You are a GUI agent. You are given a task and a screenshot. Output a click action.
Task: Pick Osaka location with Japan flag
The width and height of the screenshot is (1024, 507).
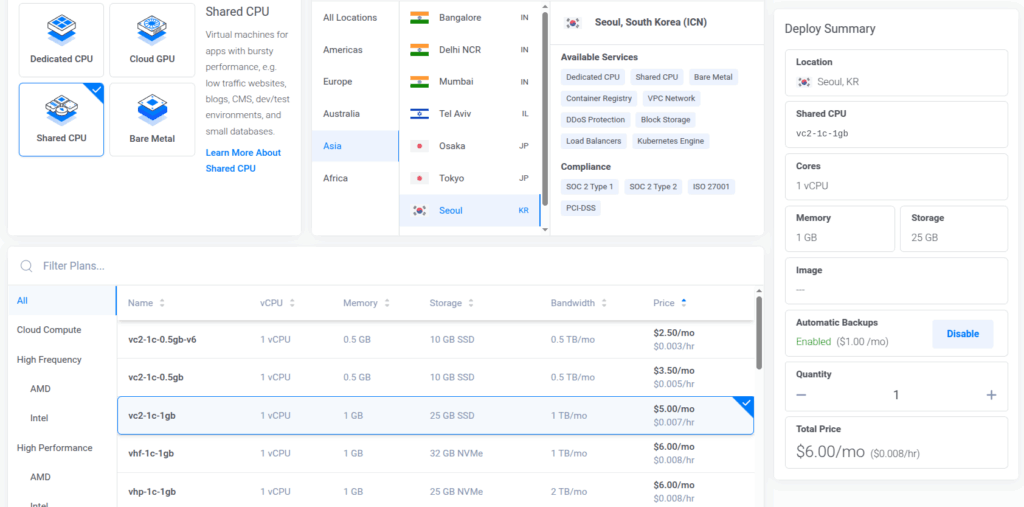point(469,146)
